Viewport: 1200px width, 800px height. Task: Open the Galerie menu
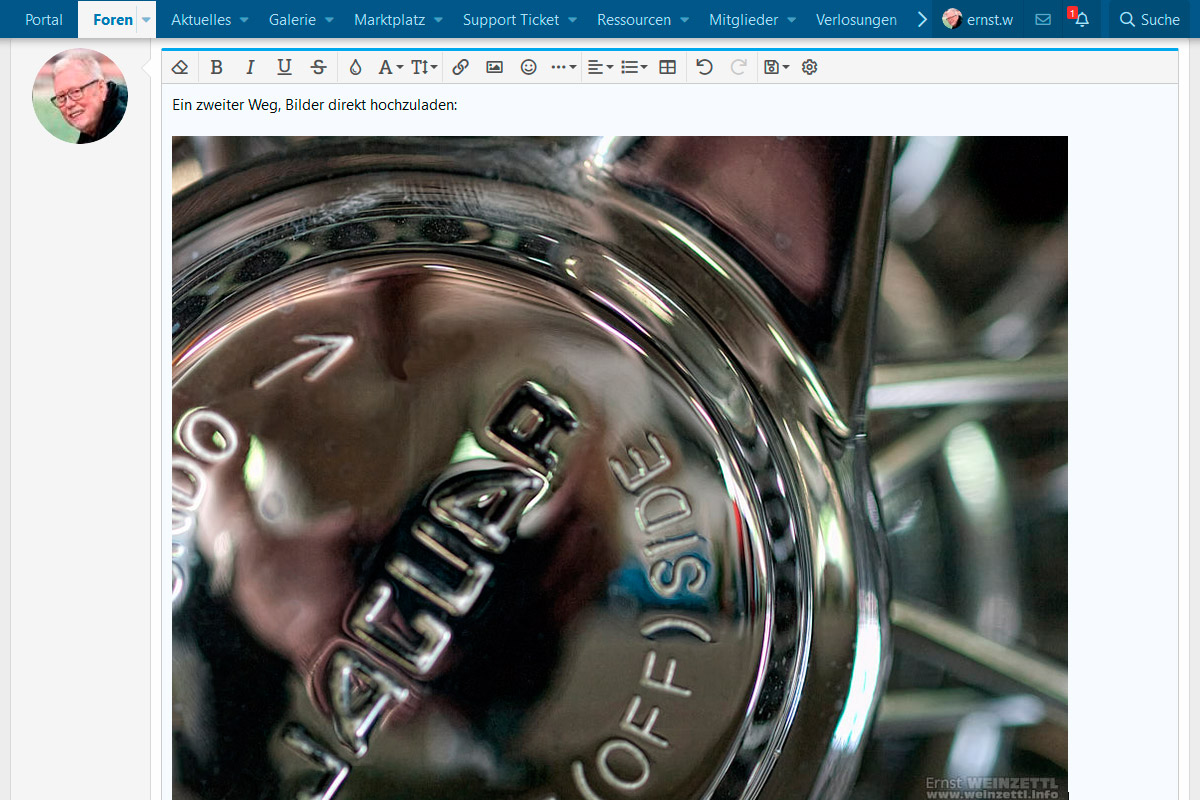point(301,19)
